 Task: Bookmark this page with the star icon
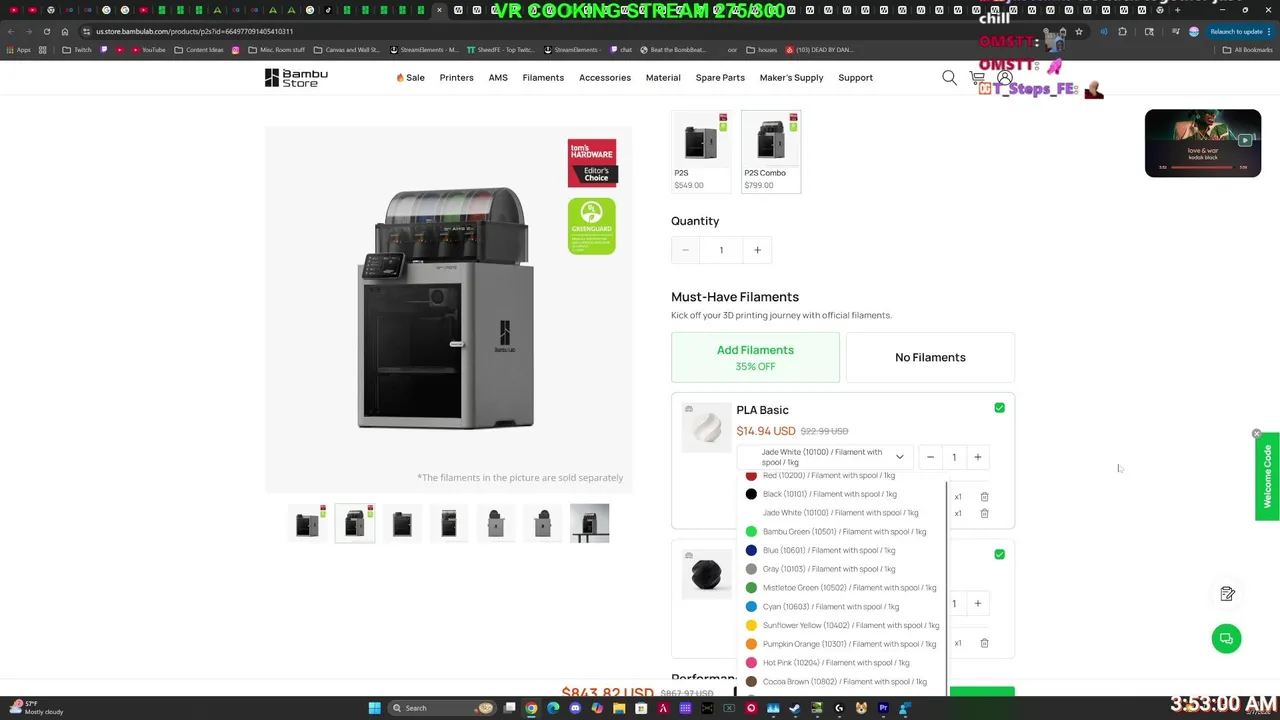pyautogui.click(x=1078, y=31)
